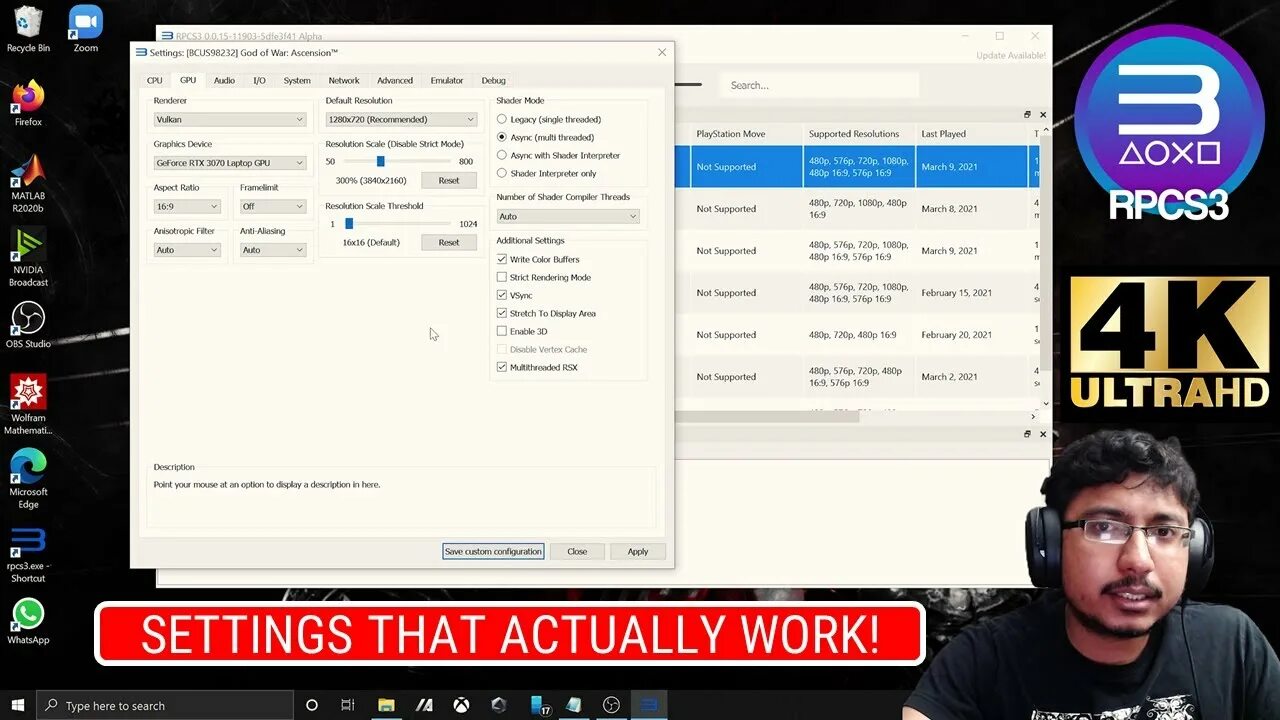This screenshot has width=1280, height=720.
Task: Open the Aspect Ratio dropdown
Action: (x=187, y=206)
